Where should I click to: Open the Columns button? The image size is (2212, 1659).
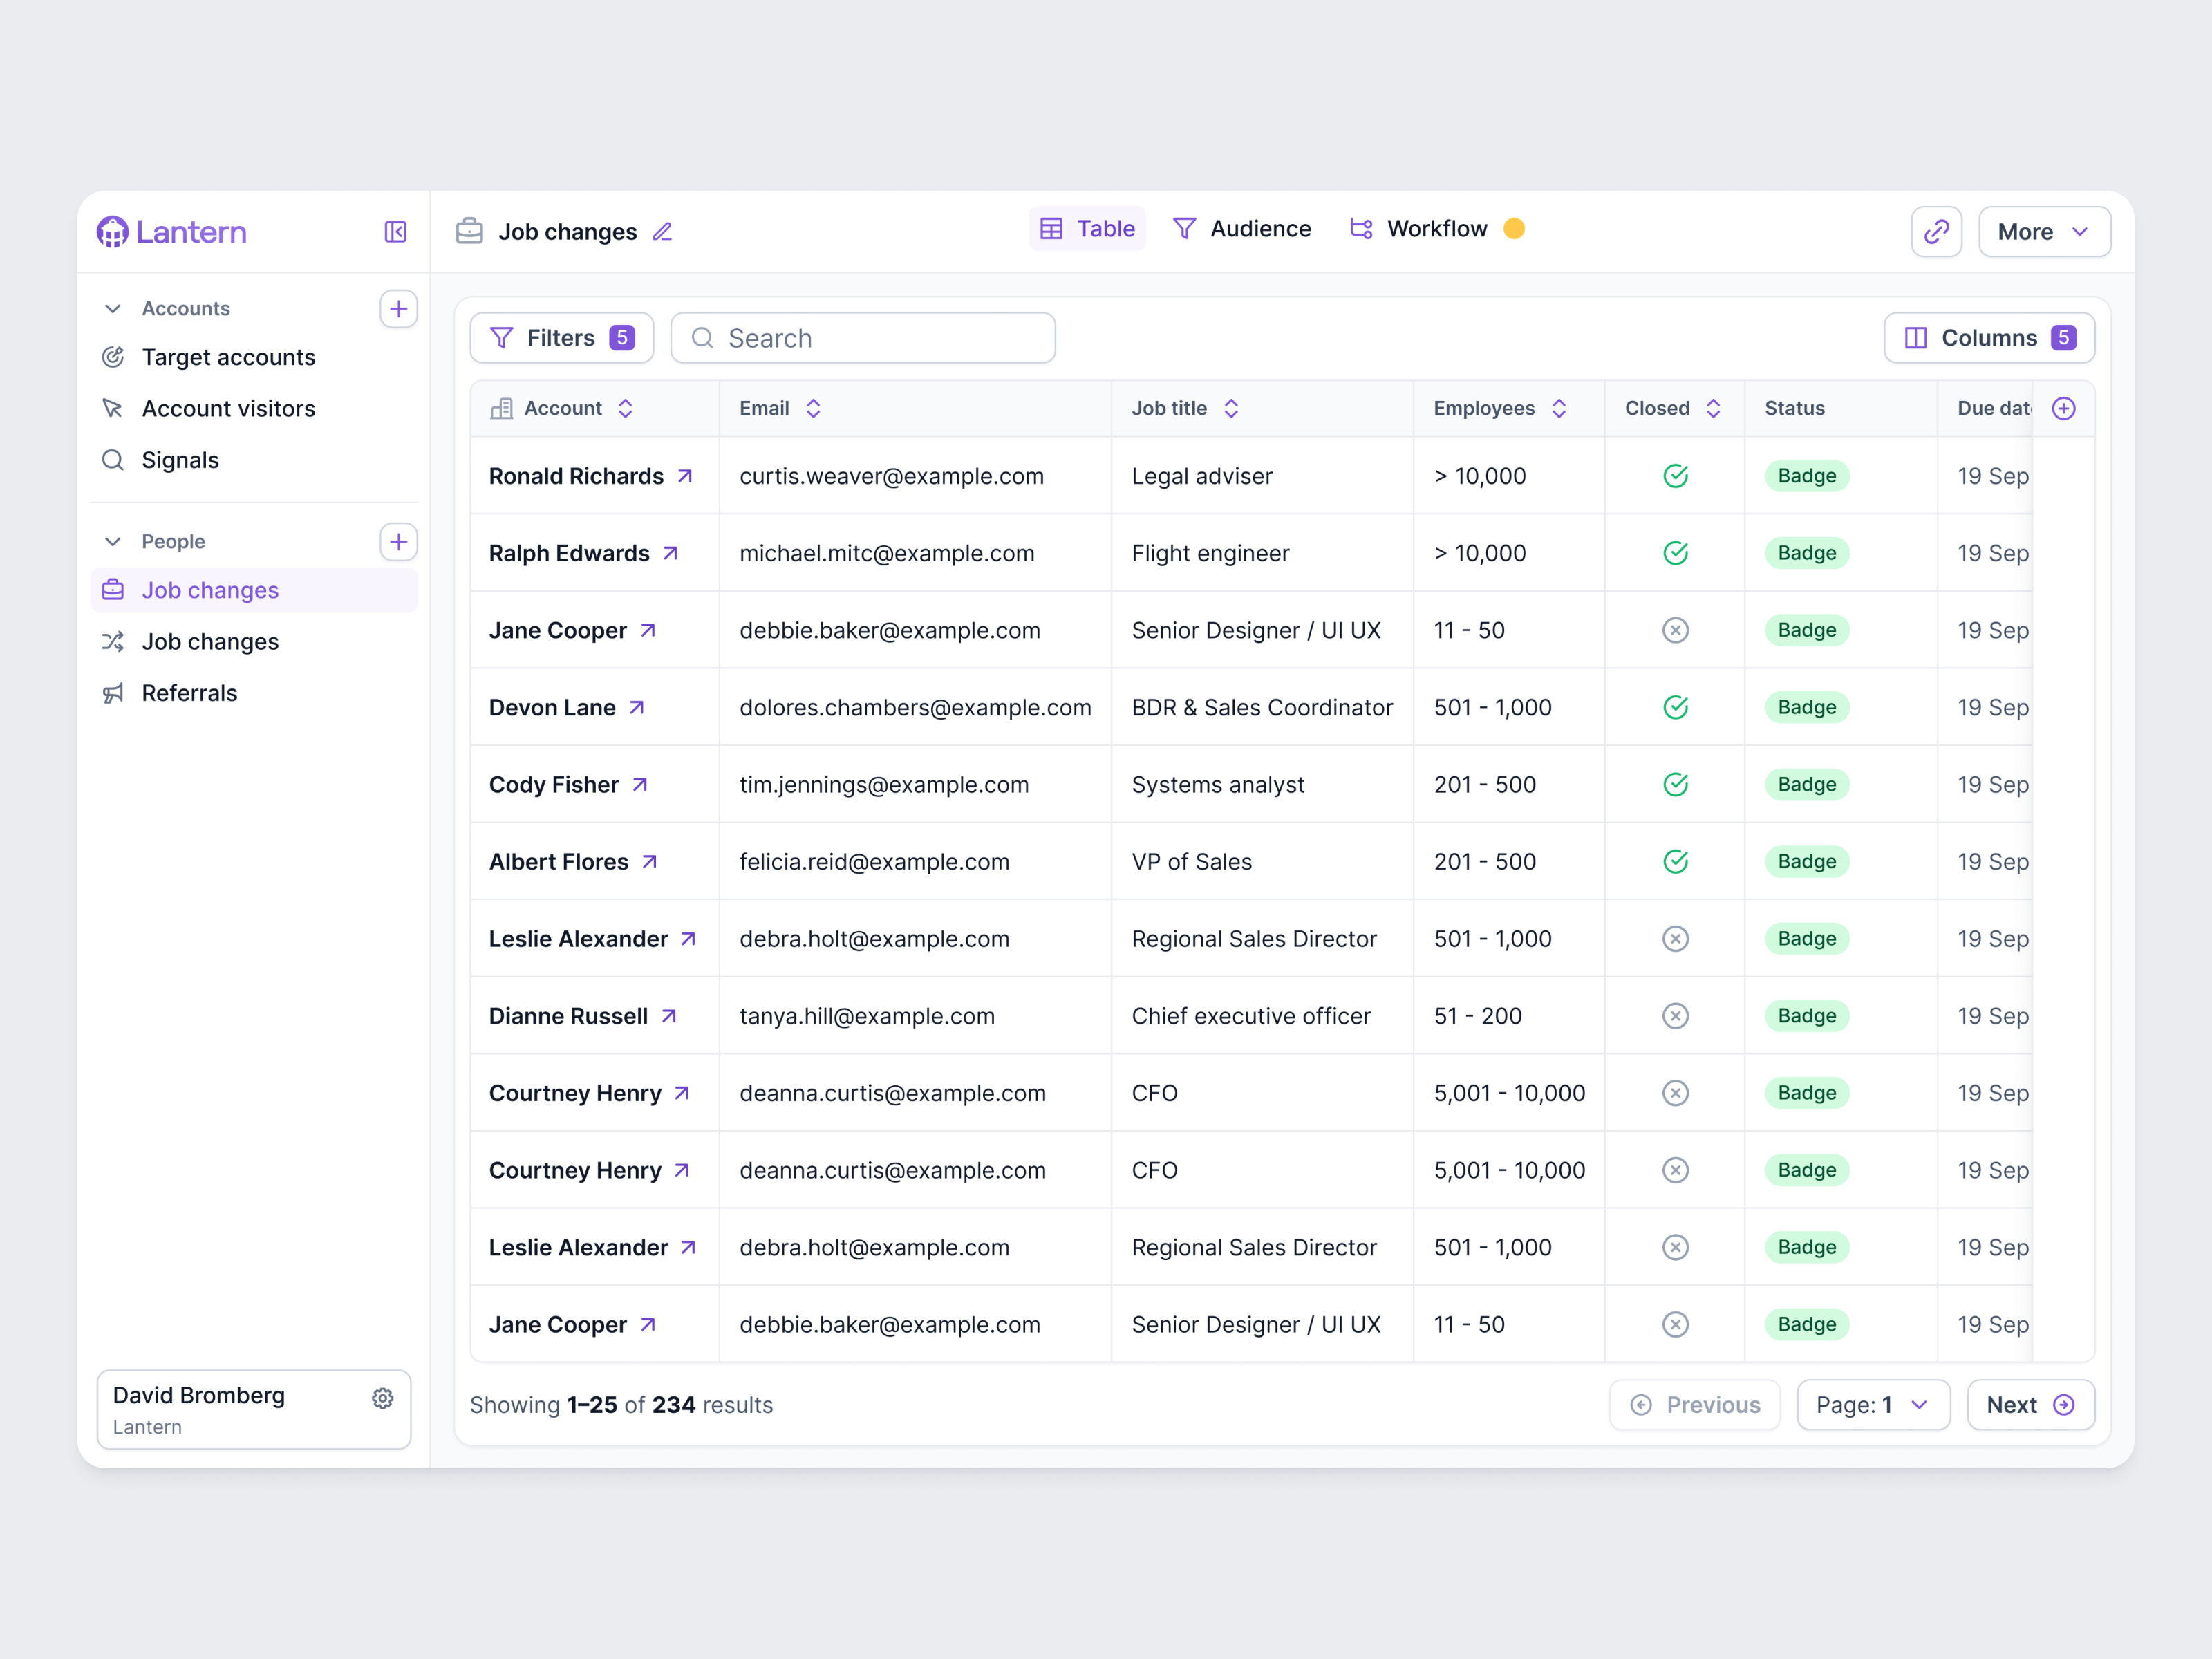(1989, 338)
